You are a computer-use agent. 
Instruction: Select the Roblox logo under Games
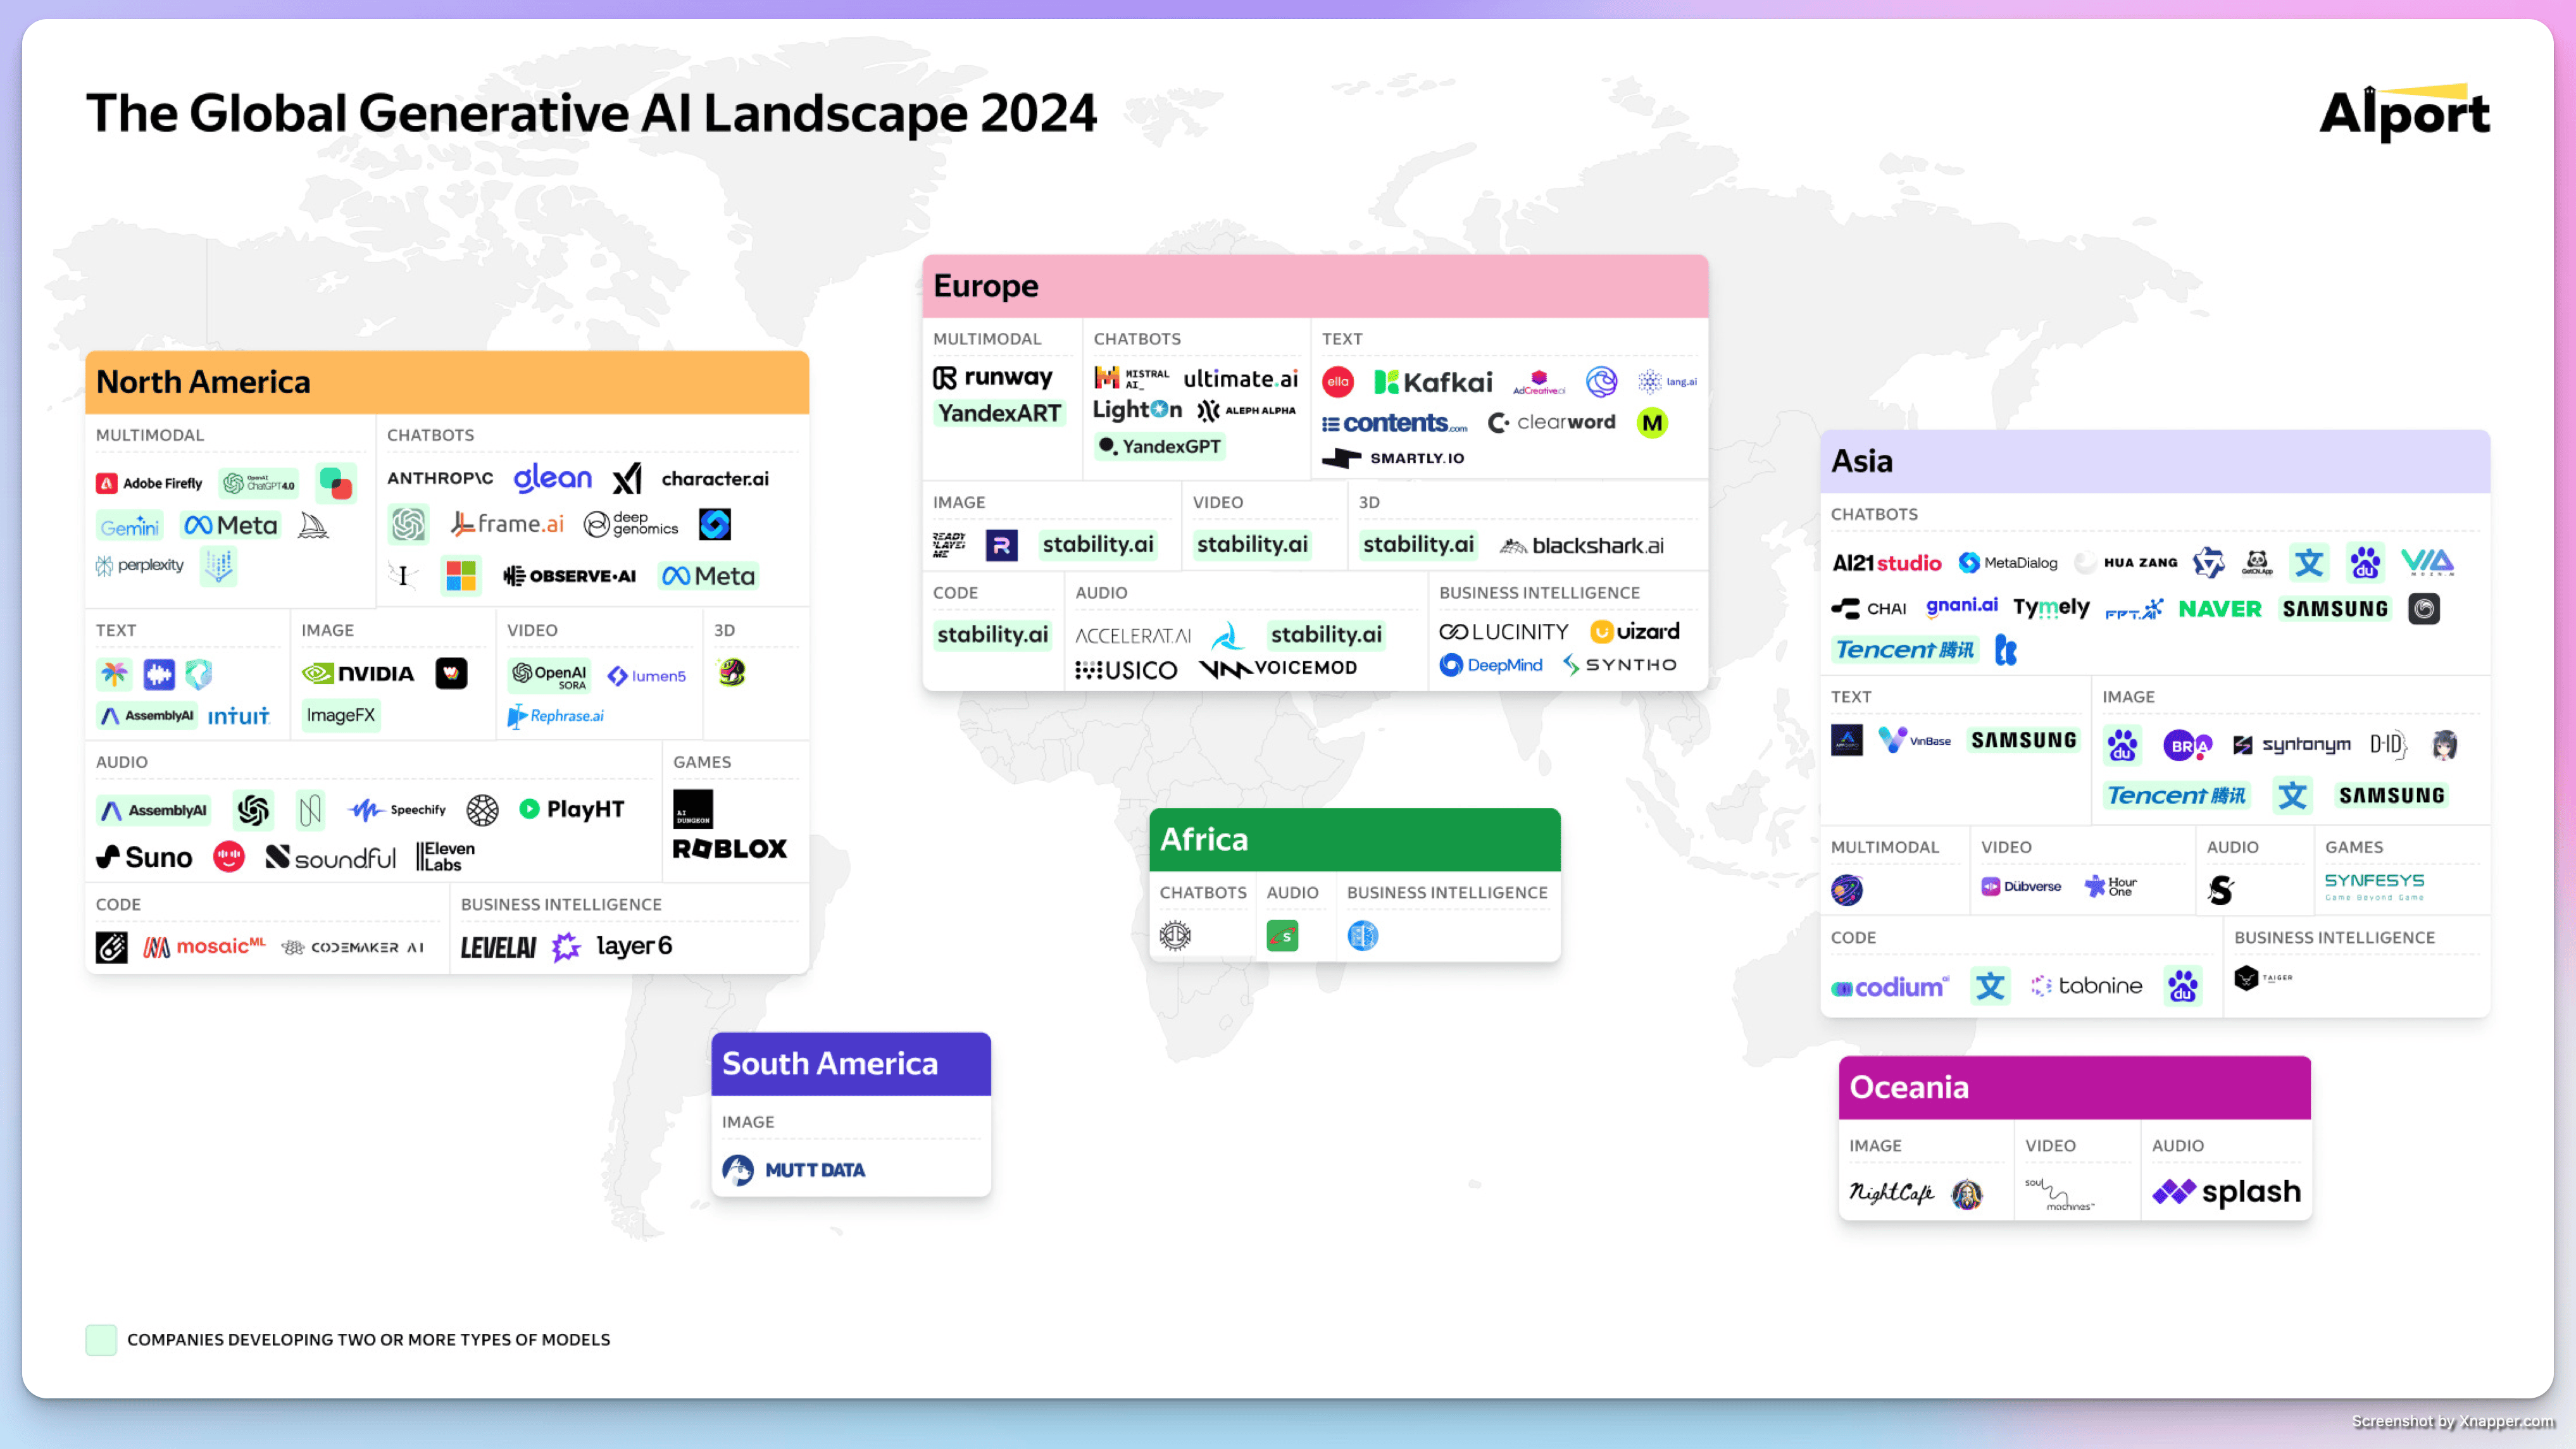pyautogui.click(x=730, y=849)
